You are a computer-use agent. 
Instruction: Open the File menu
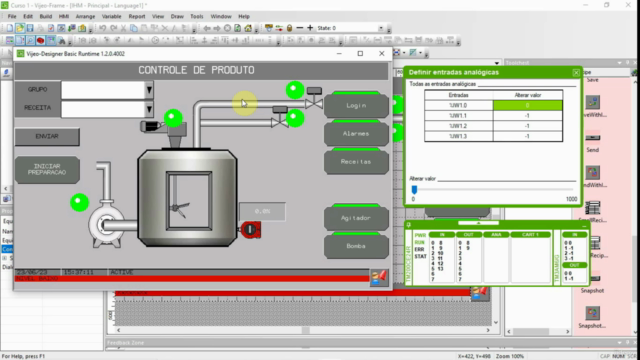coord(12,16)
